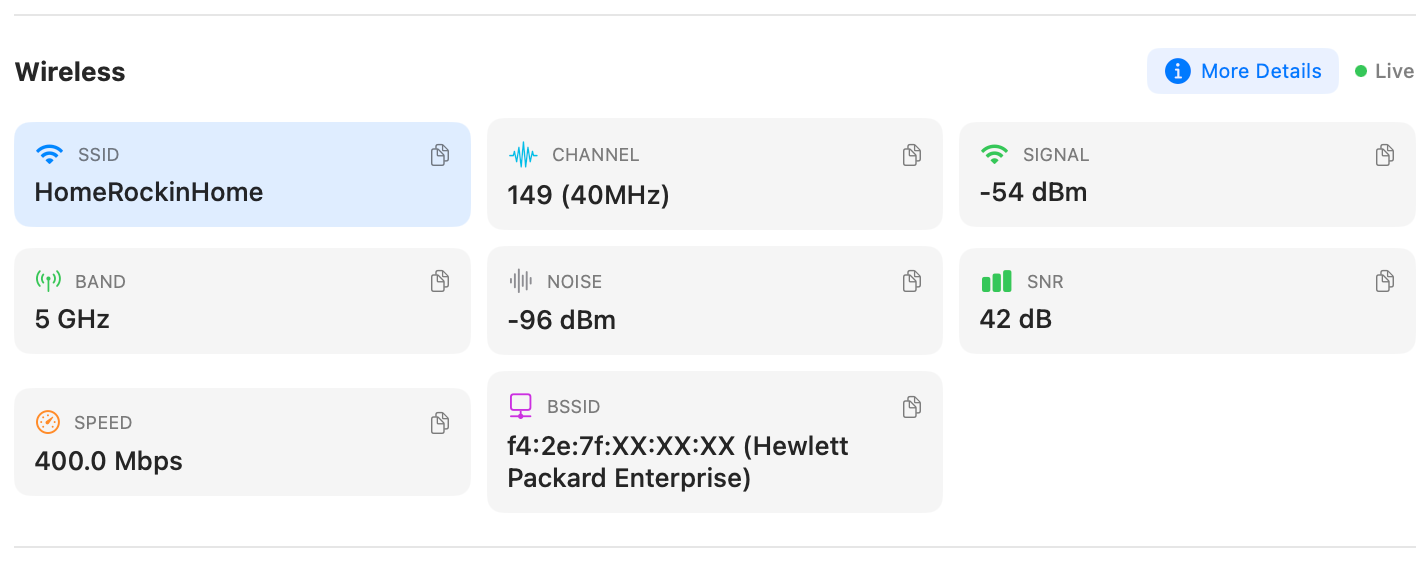Image resolution: width=1428 pixels, height=568 pixels.
Task: Click the blue info icon
Action: [1178, 71]
